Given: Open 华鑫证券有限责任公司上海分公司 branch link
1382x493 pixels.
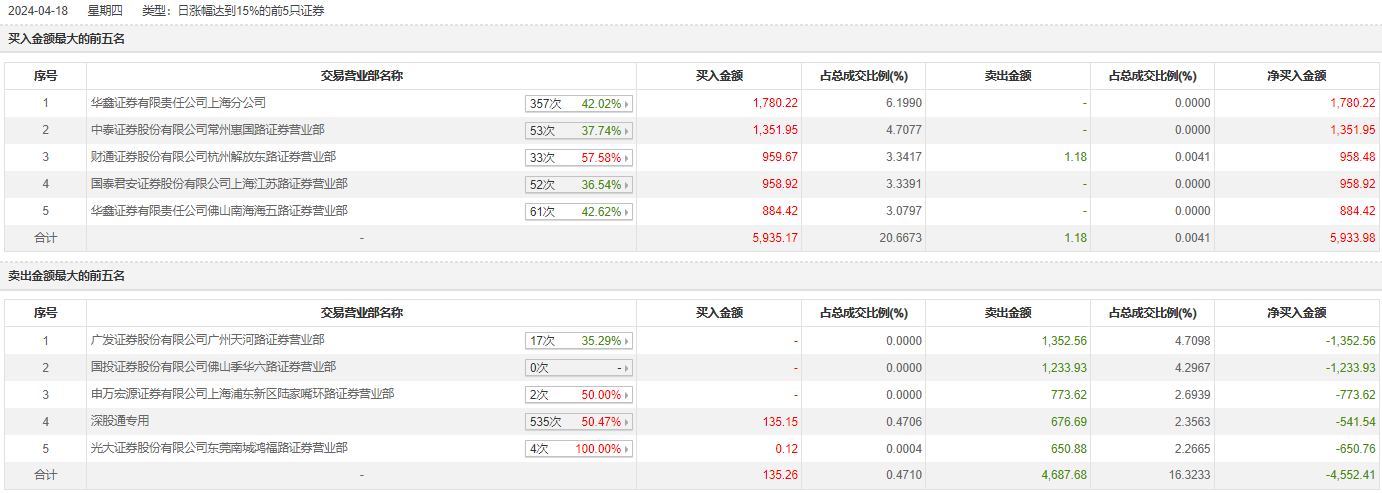Looking at the screenshot, I should click(178, 103).
